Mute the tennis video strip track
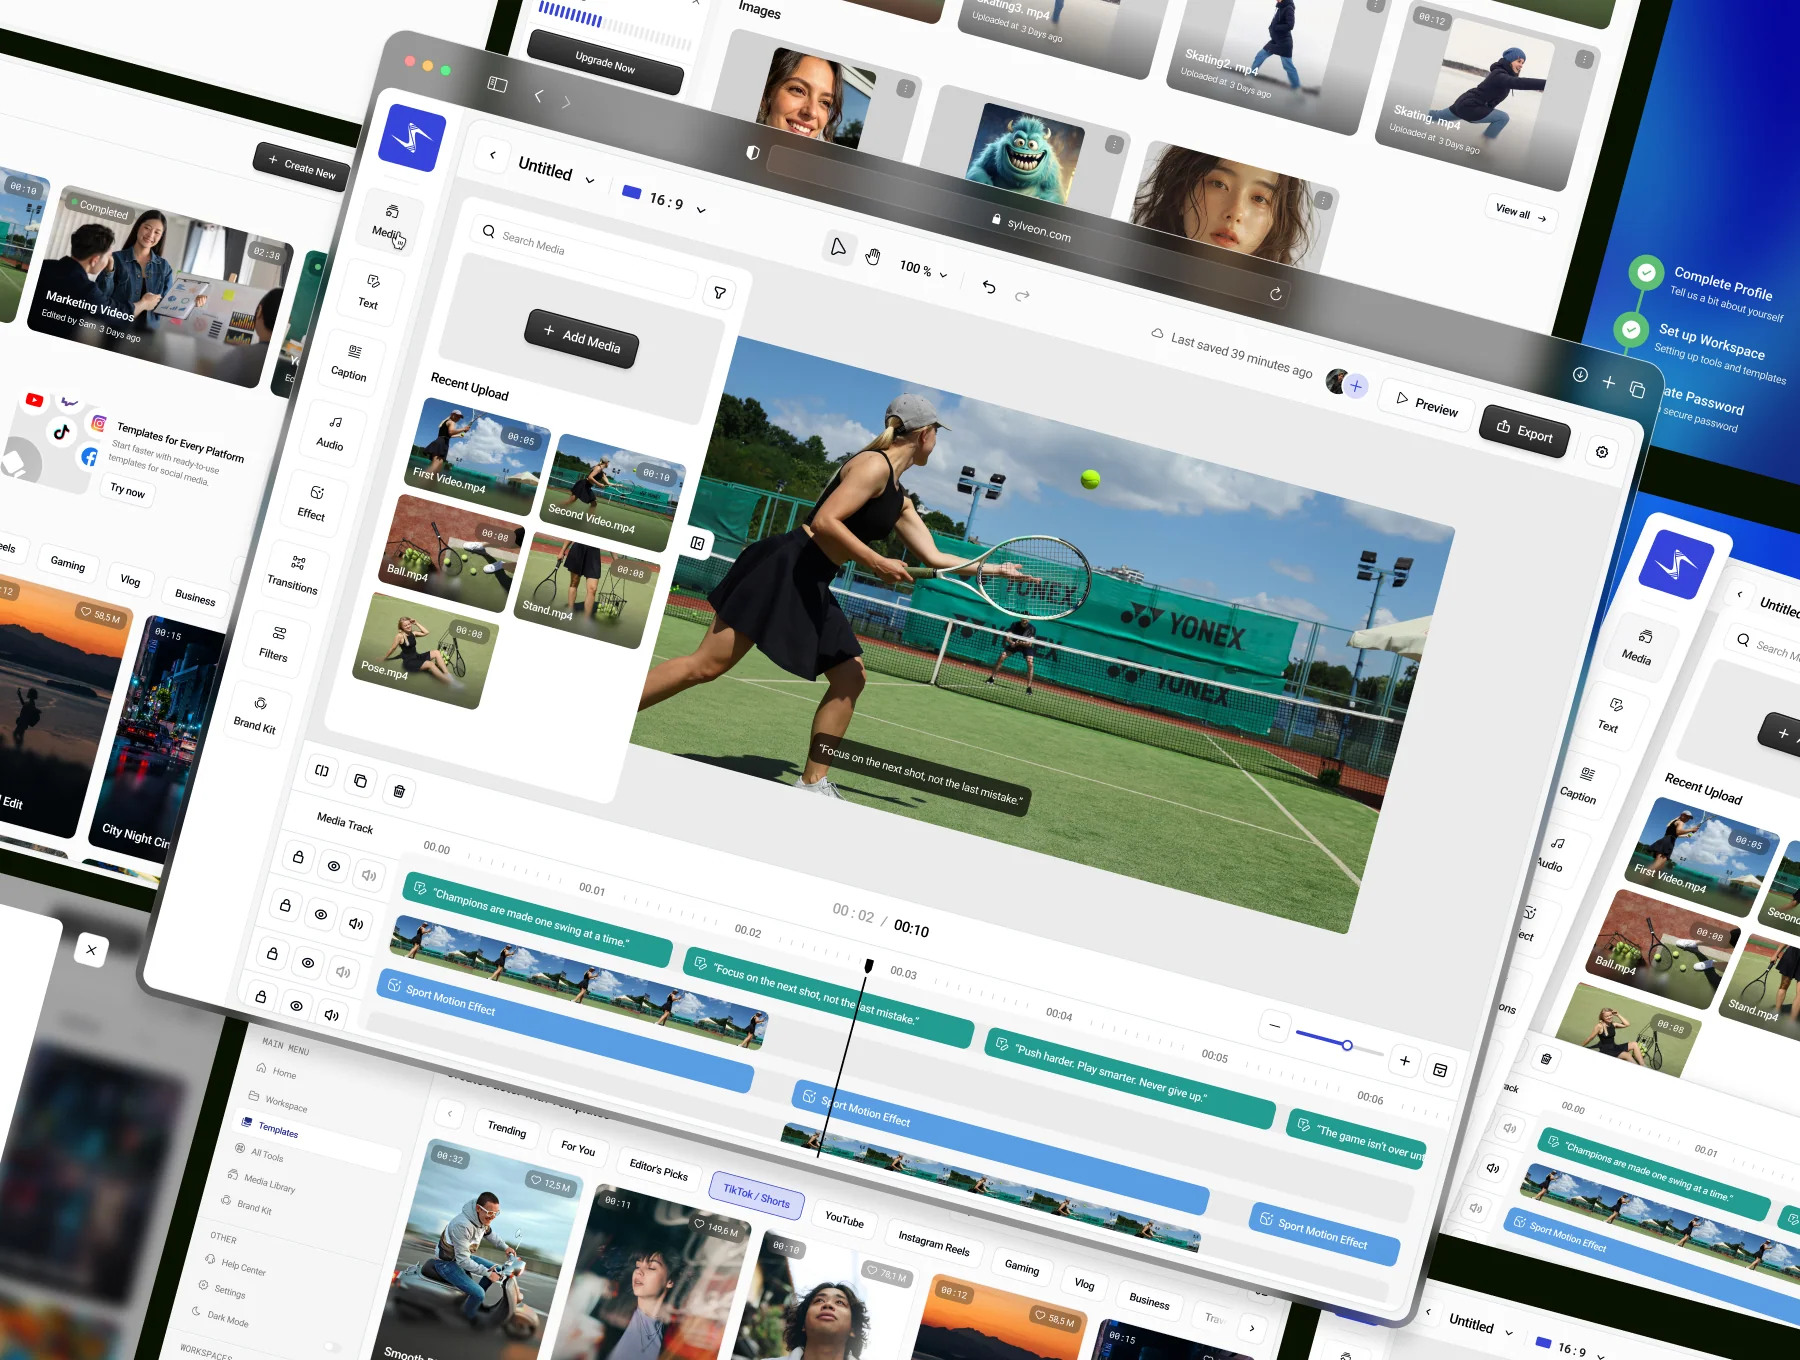This screenshot has height=1360, width=1800. click(x=356, y=924)
